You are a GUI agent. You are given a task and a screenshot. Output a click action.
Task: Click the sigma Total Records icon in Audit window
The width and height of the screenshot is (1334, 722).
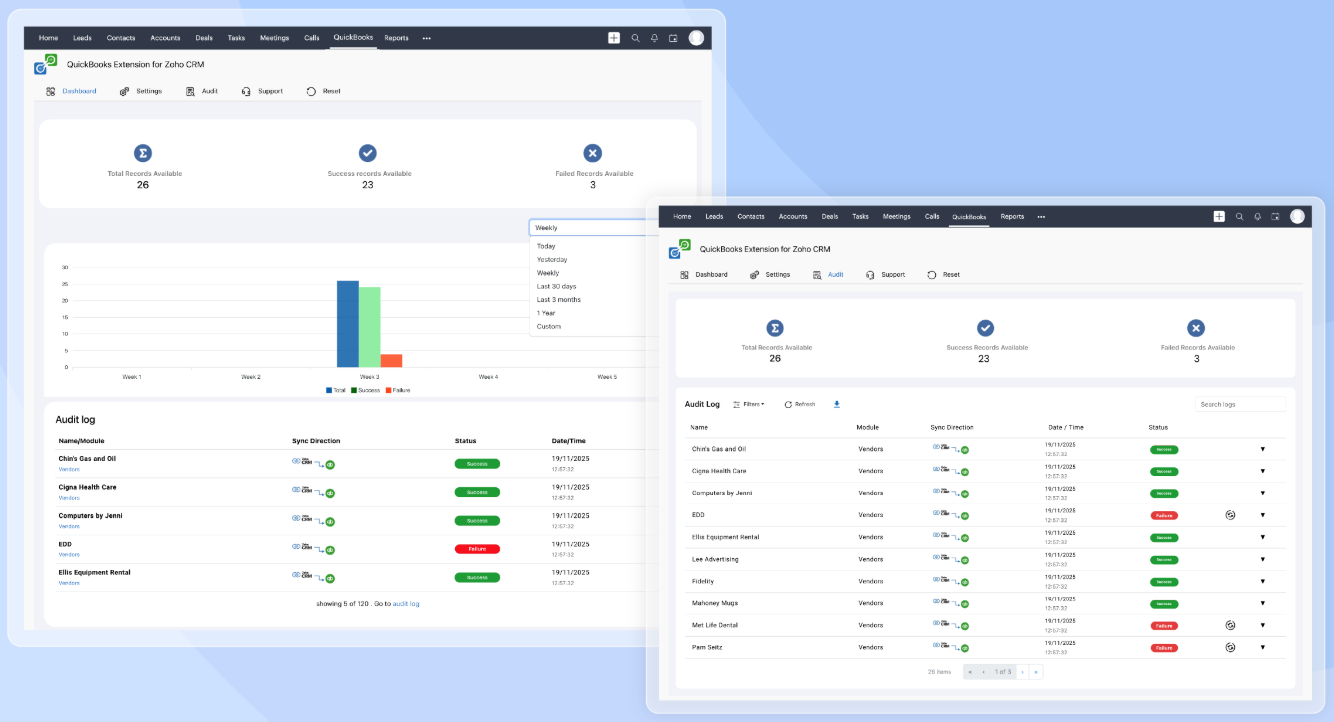tap(775, 328)
